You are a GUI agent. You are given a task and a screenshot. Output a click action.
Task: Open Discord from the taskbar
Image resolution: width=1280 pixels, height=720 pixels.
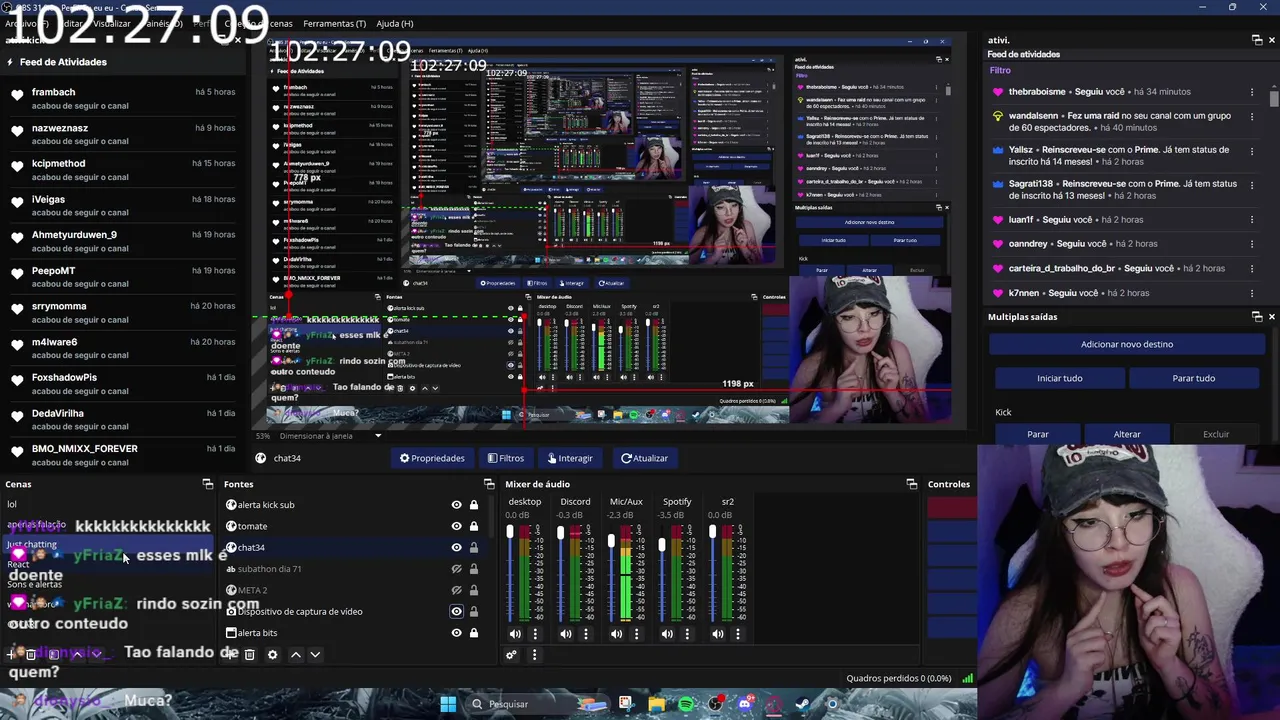click(x=745, y=704)
